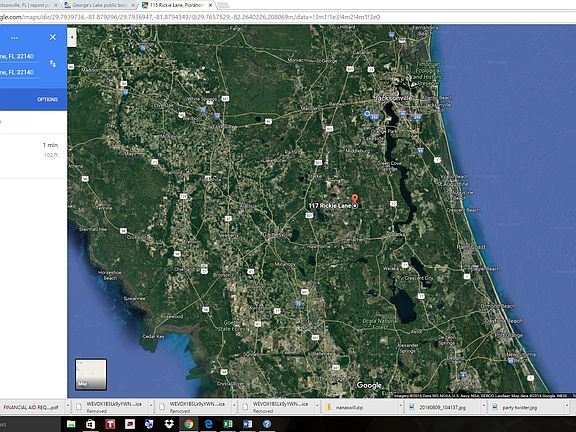The height and width of the screenshot is (432, 576).
Task: Open Excel from the taskbar
Action: tap(228, 424)
